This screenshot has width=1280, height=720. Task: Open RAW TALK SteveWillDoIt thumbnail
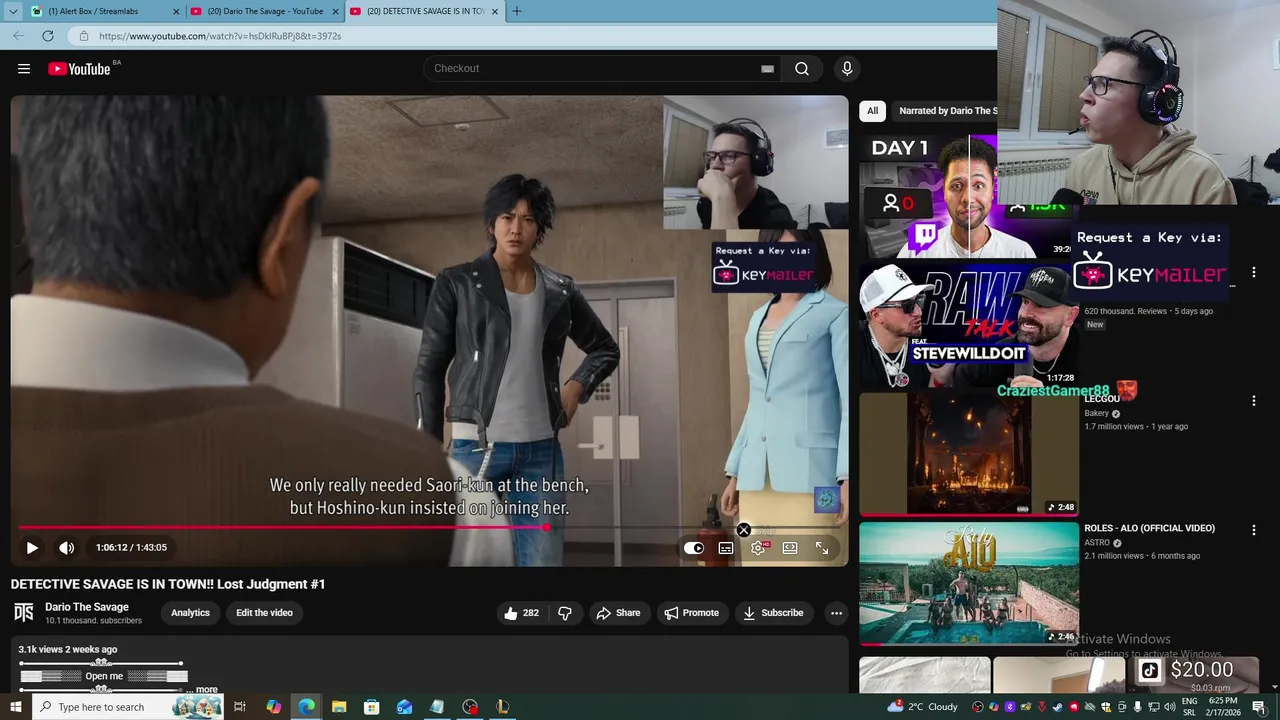[969, 326]
